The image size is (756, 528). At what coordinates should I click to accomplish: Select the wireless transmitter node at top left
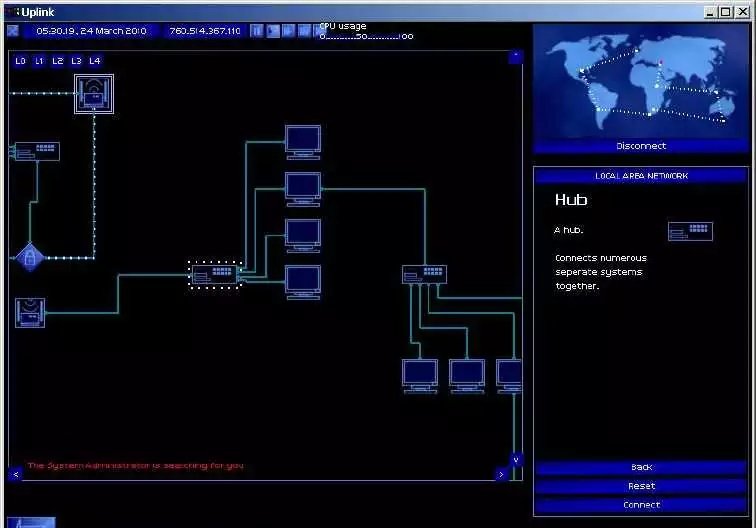(x=93, y=94)
